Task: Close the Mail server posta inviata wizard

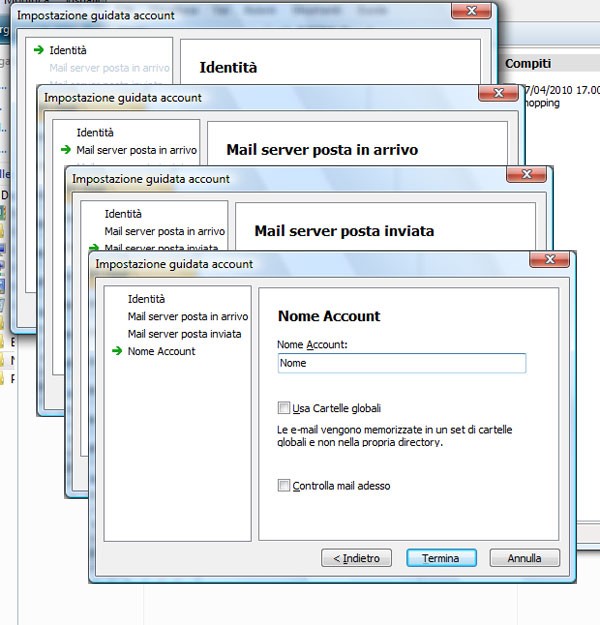Action: (x=523, y=177)
